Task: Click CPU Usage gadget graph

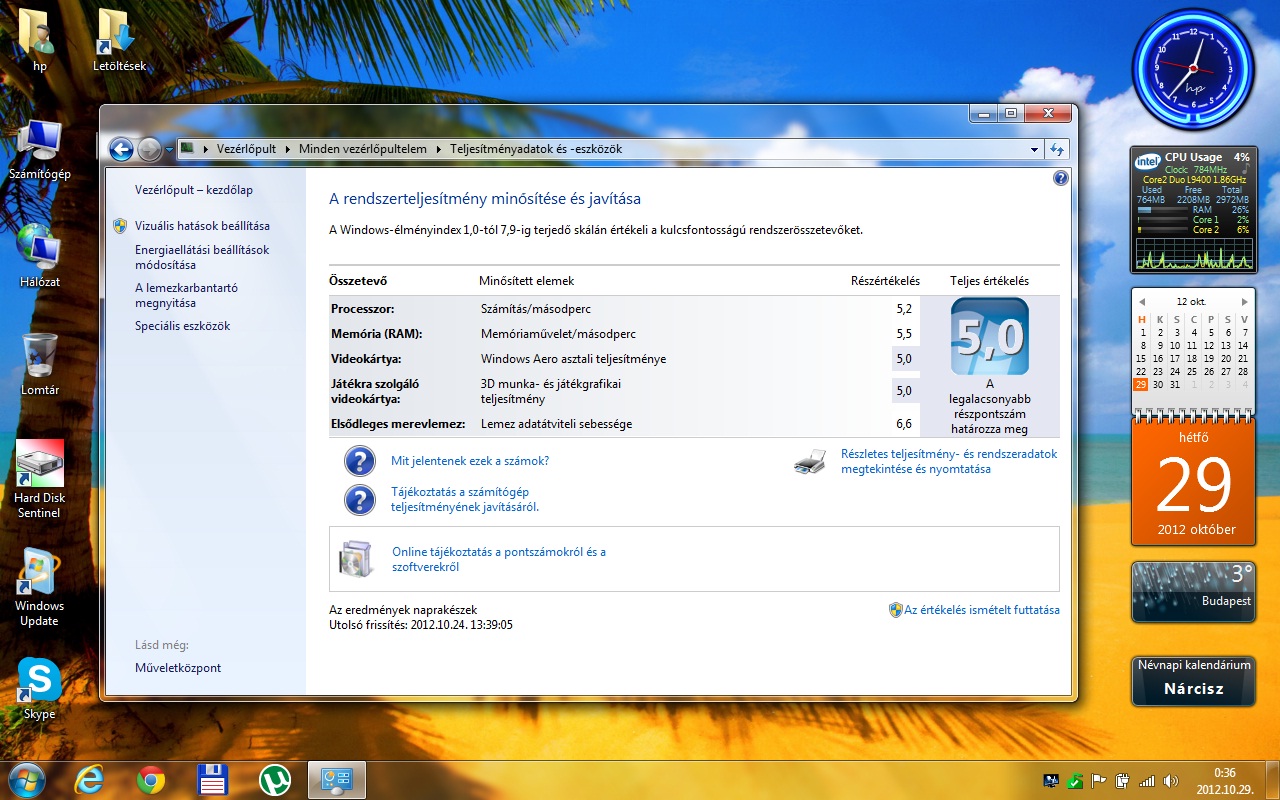Action: pos(1193,254)
